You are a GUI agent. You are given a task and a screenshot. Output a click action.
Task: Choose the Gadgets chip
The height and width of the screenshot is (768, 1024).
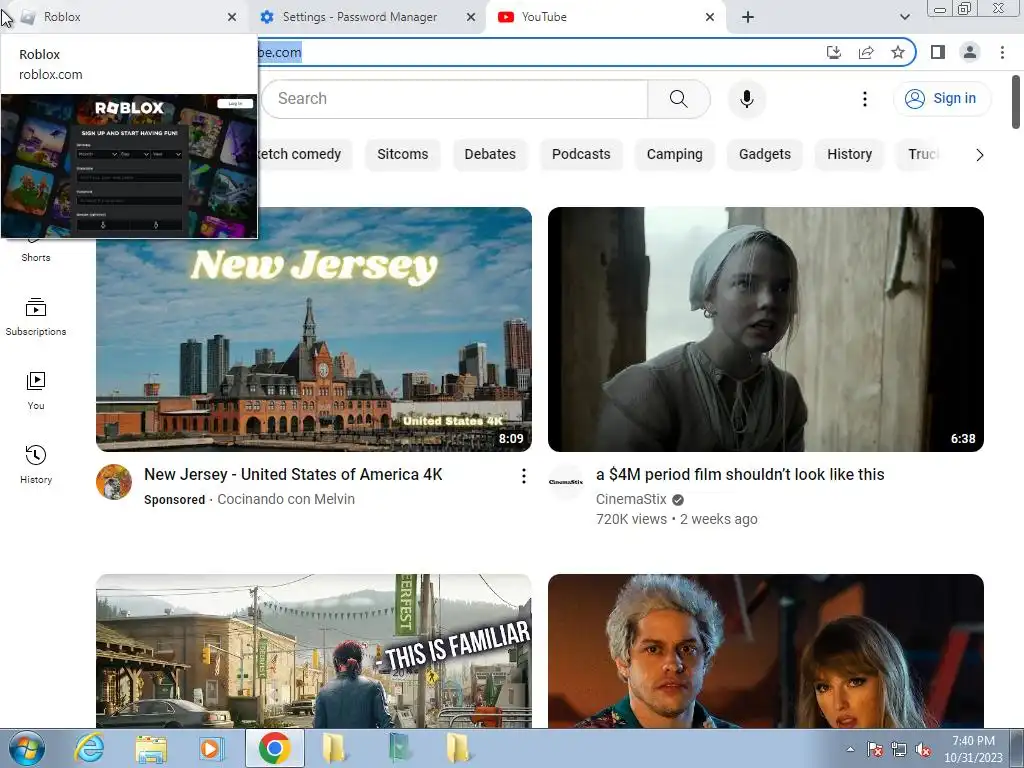pos(765,154)
